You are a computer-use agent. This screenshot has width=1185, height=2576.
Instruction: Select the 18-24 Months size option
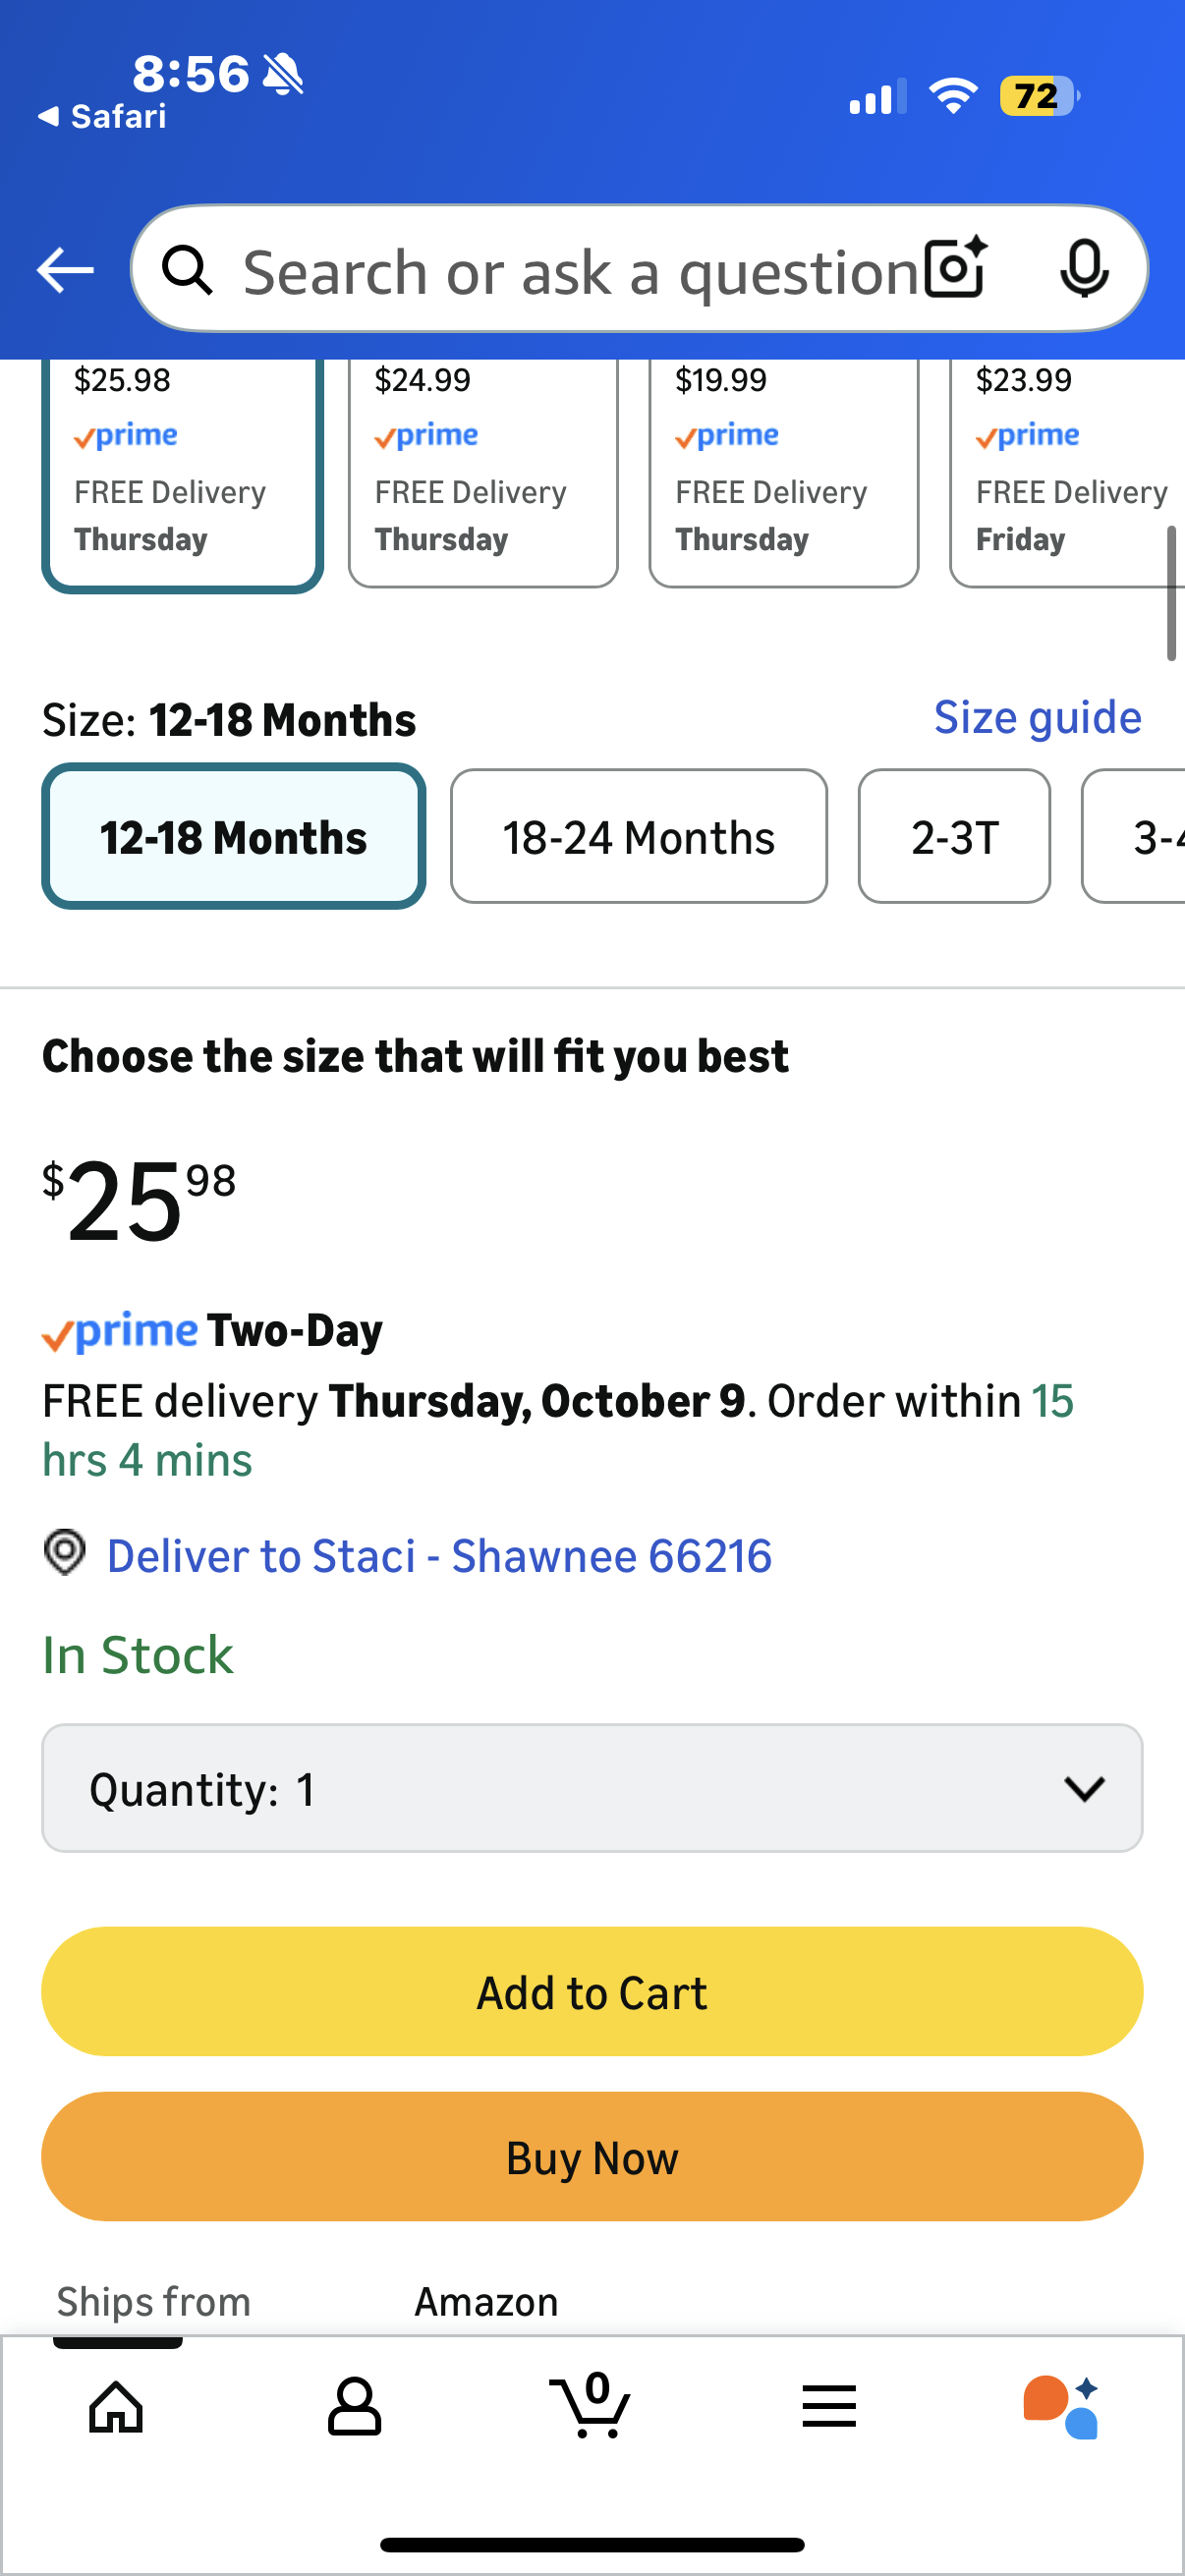[638, 836]
